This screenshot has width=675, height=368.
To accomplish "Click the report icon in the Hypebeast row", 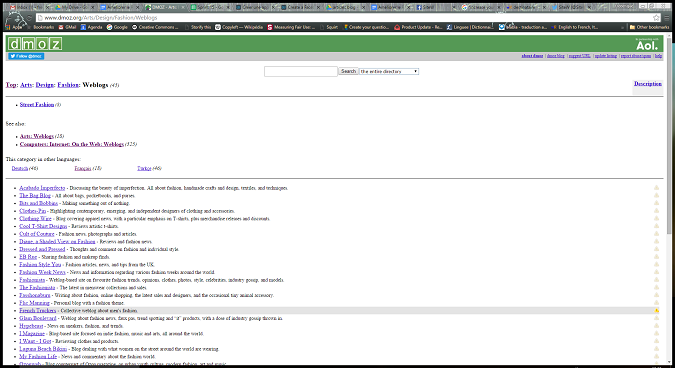I will tap(656, 326).
